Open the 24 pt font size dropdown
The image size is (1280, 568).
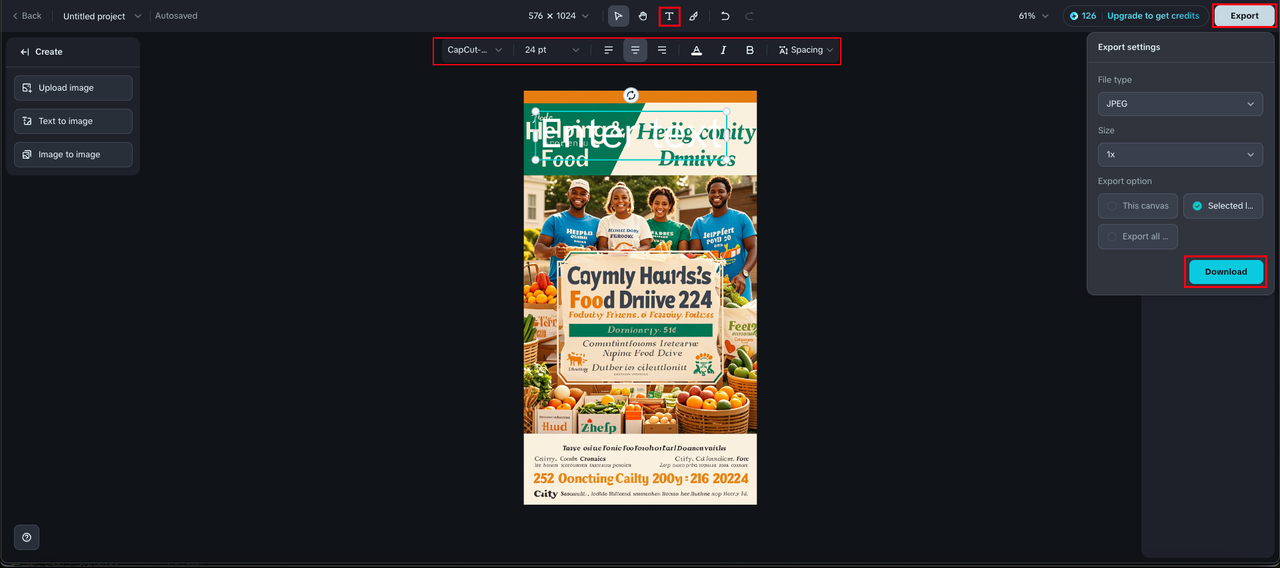(551, 50)
